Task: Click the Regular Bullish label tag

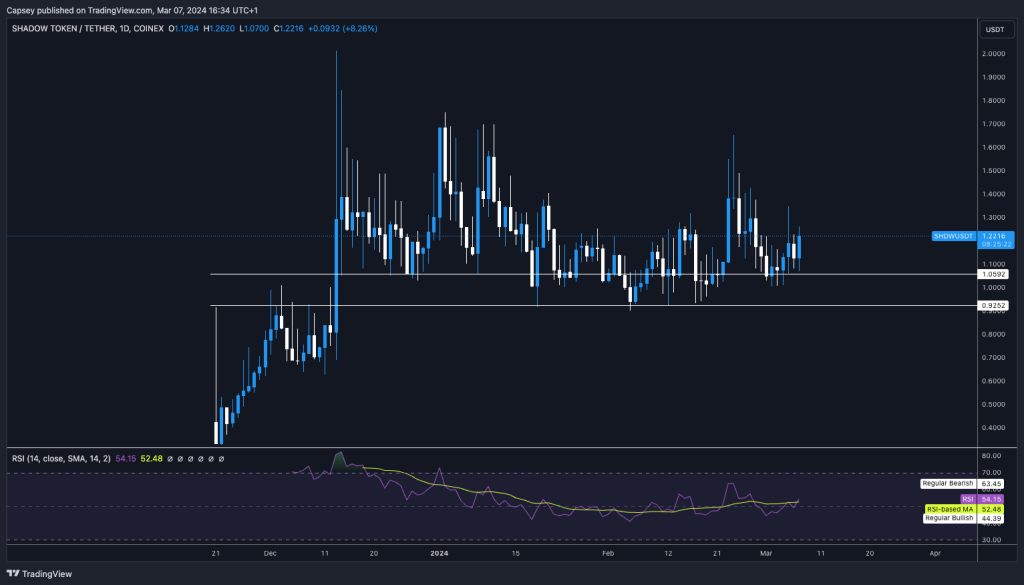Action: [x=948, y=518]
